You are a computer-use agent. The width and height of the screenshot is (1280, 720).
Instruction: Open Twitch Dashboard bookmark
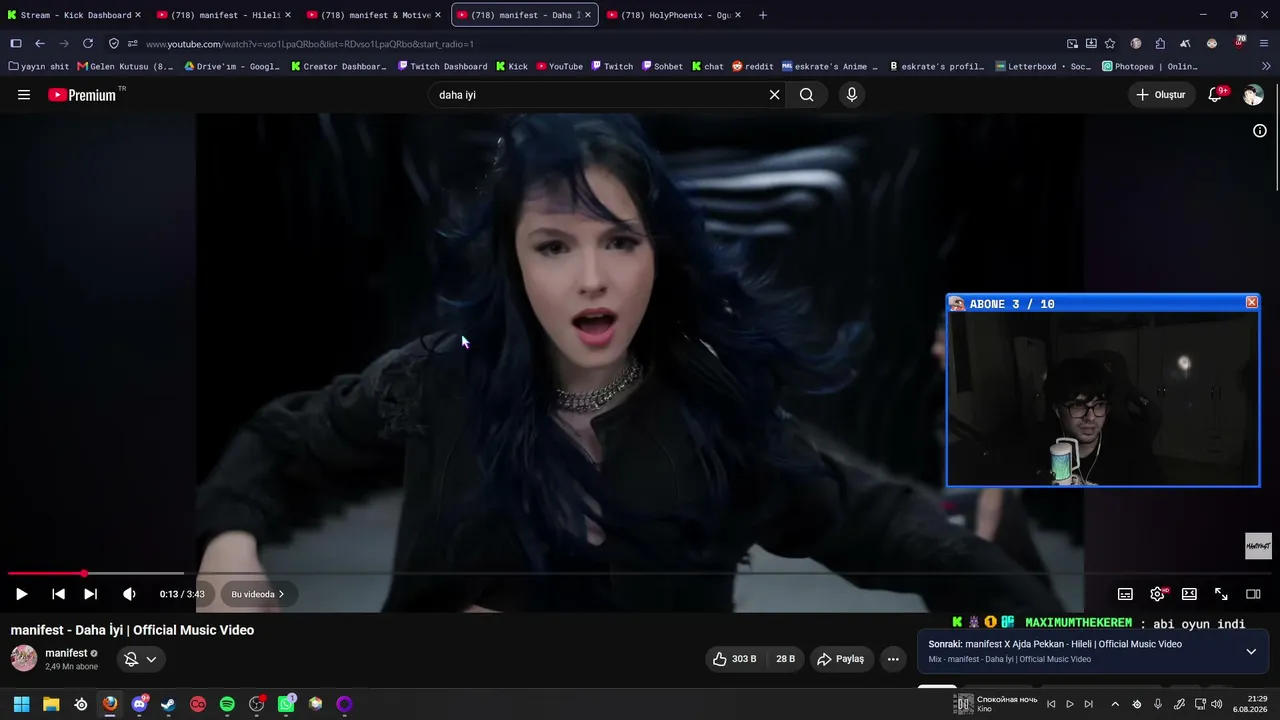pos(442,67)
